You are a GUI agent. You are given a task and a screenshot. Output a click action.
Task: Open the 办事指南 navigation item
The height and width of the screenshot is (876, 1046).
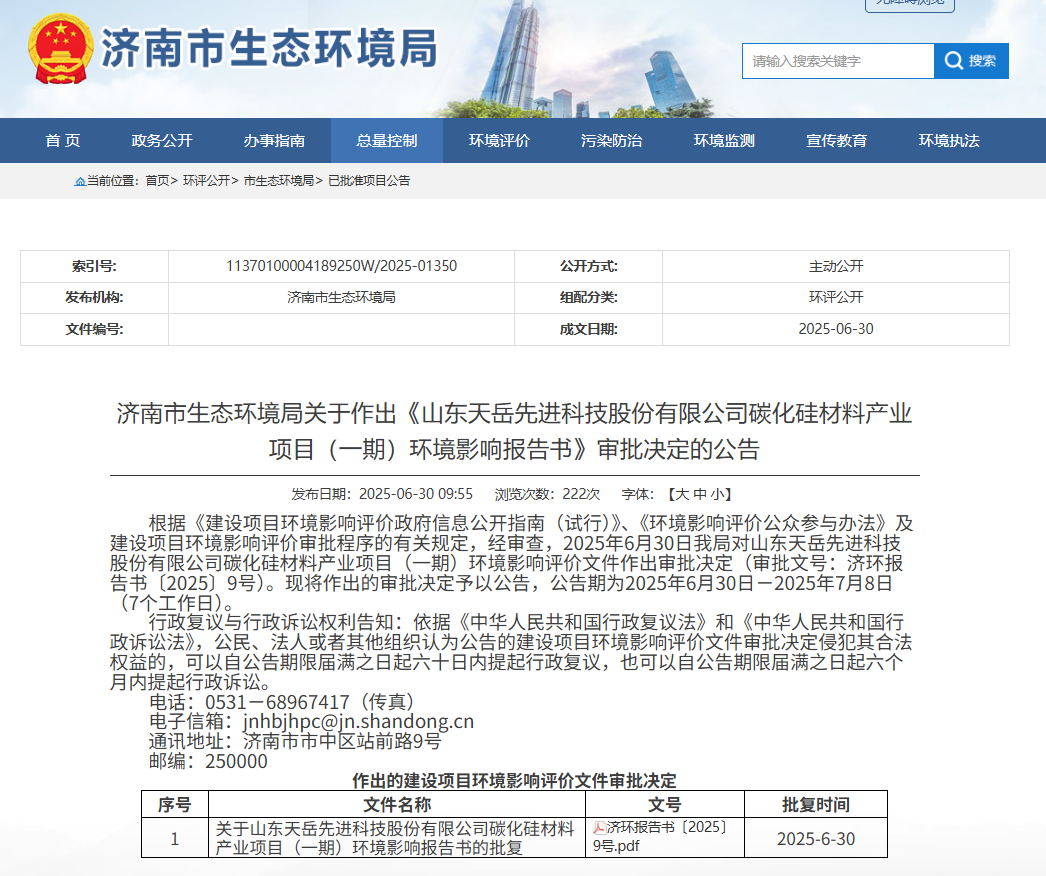(274, 141)
